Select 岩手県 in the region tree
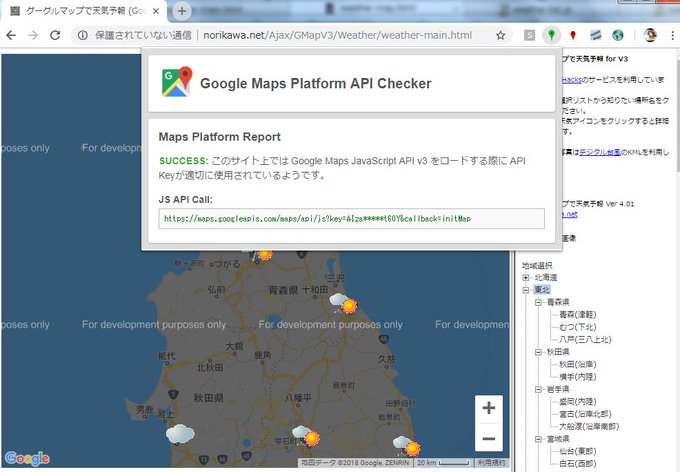680x472 pixels. point(558,390)
